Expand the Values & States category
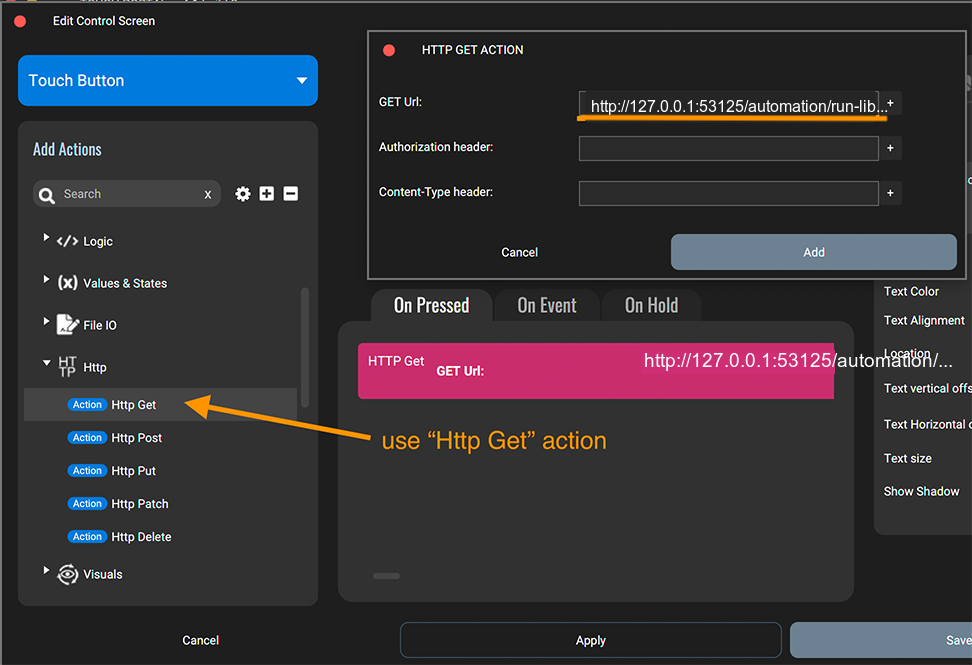Screen dimensions: 972x665 pos(46,279)
